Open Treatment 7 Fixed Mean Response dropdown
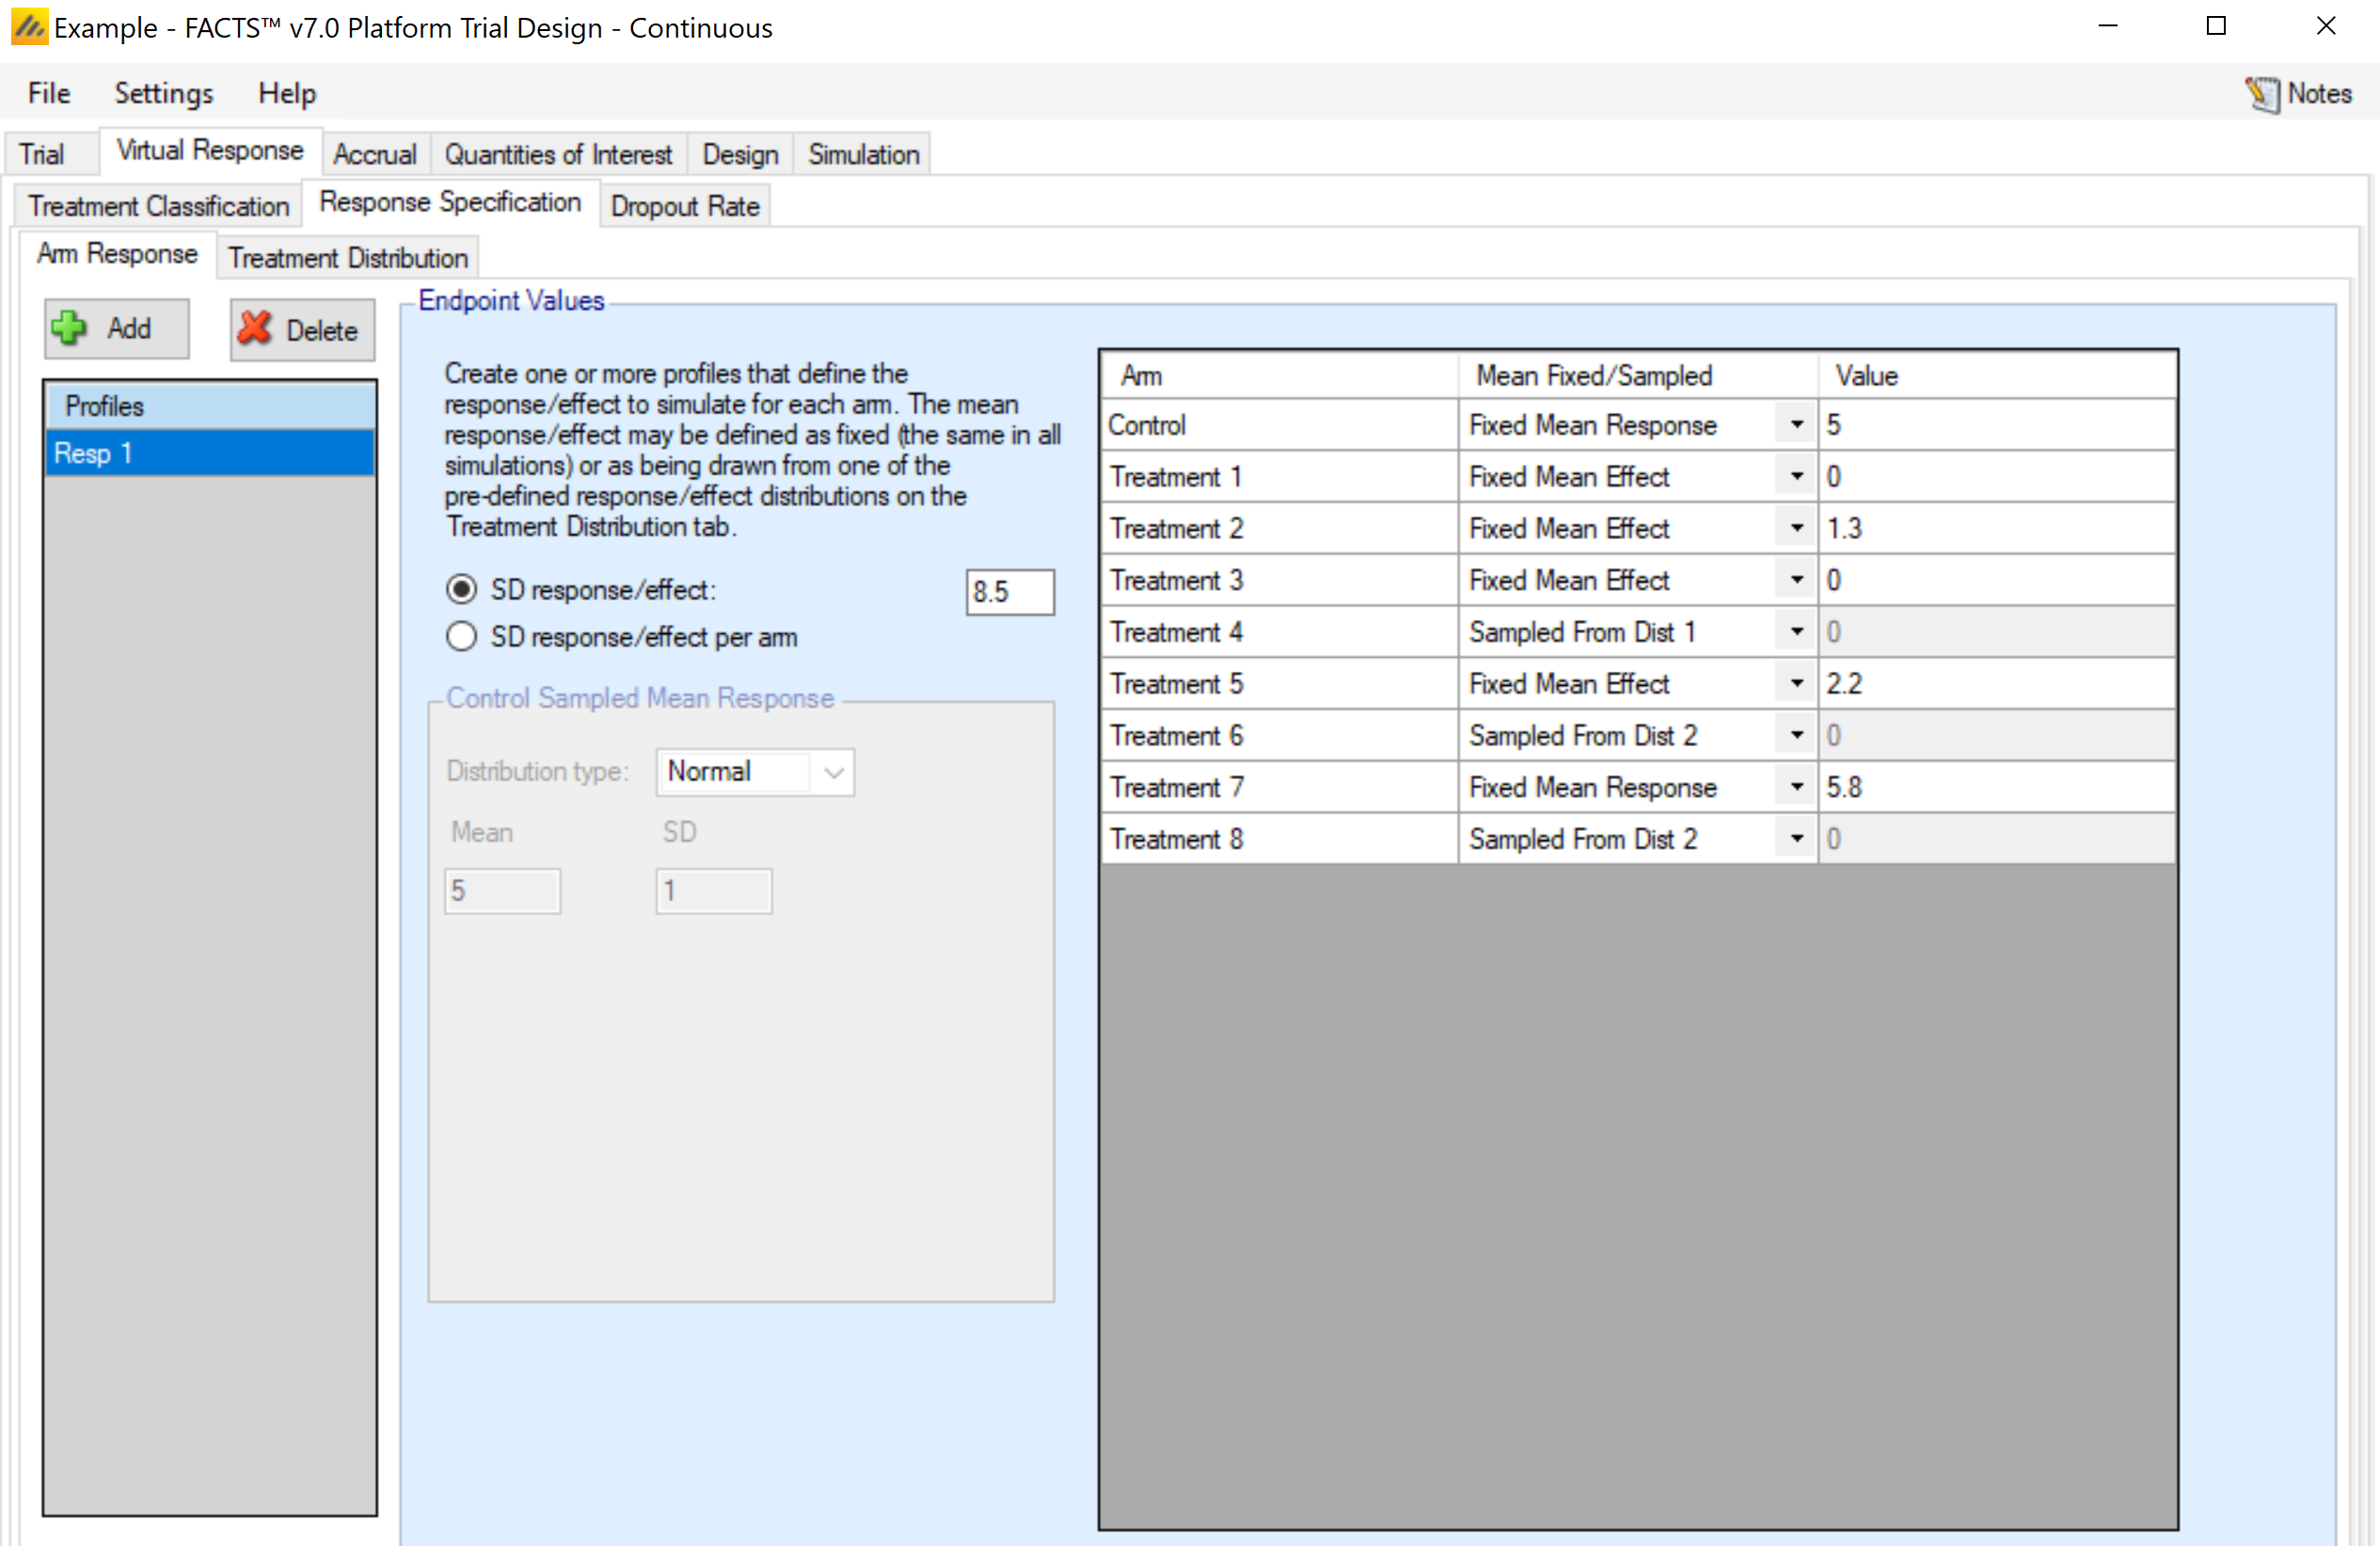Screen dimensions: 2380x1546 (x=1796, y=787)
